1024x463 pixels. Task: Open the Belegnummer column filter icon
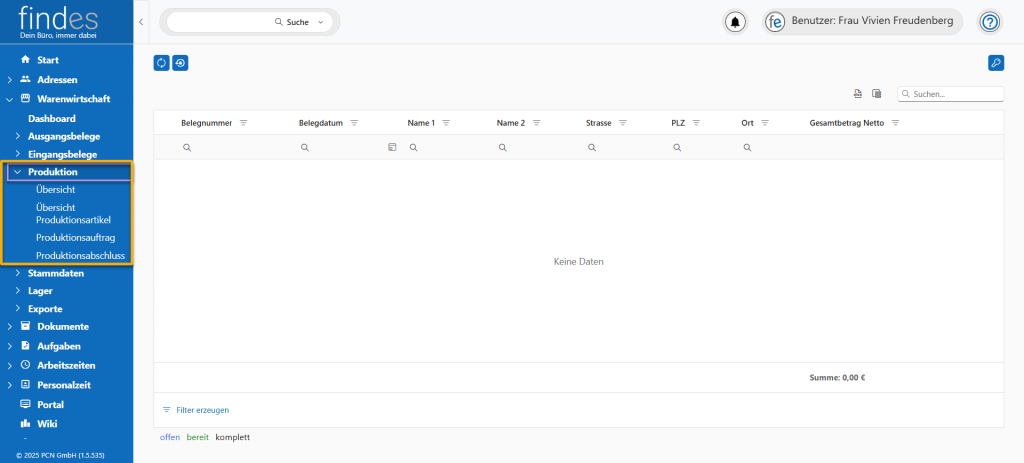coord(243,123)
